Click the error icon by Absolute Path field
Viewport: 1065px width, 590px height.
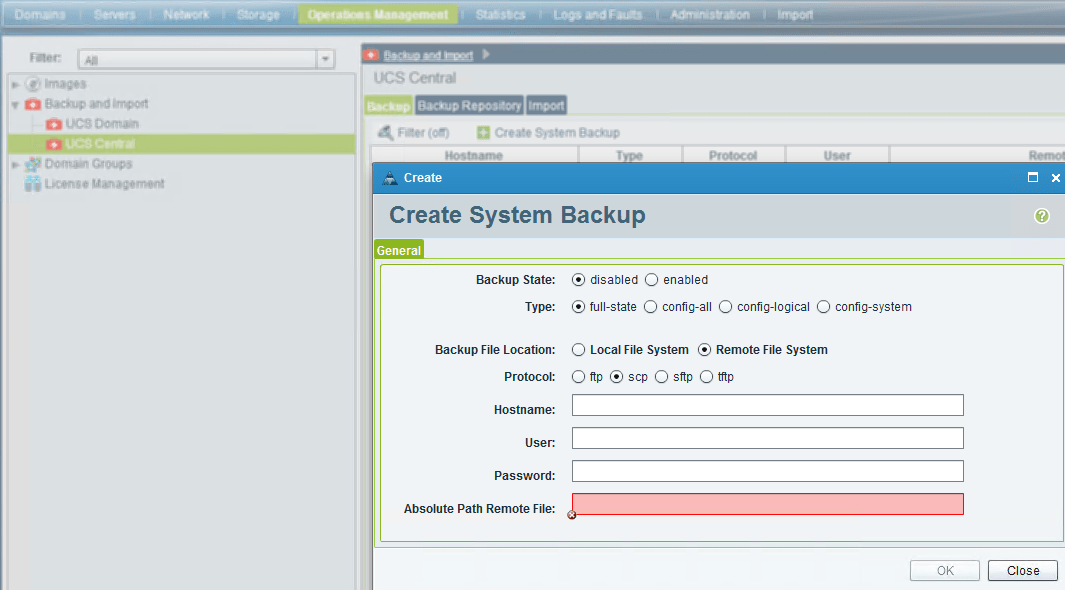pyautogui.click(x=572, y=515)
